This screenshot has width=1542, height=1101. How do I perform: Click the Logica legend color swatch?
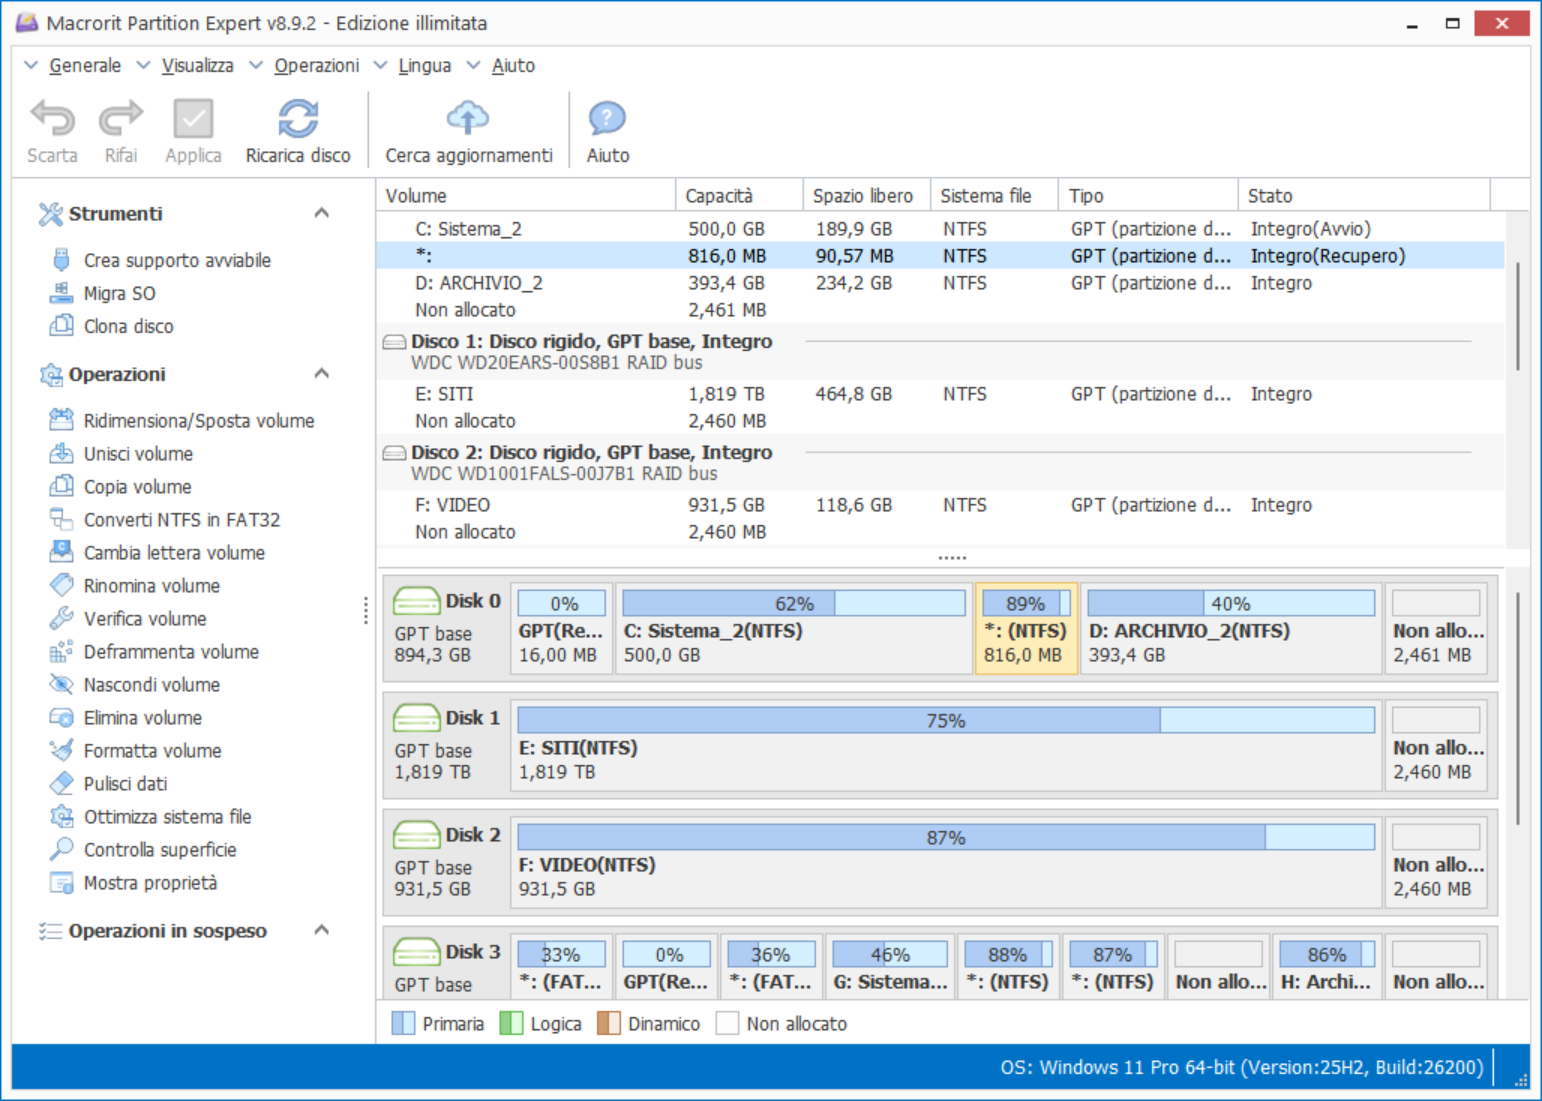511,1023
